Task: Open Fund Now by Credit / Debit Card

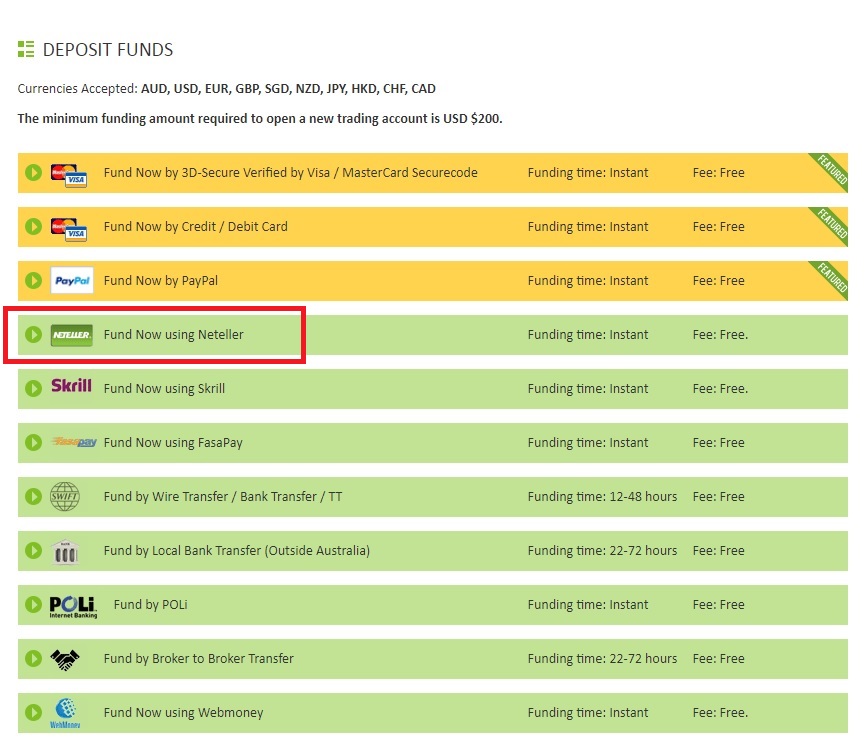Action: click(x=196, y=227)
